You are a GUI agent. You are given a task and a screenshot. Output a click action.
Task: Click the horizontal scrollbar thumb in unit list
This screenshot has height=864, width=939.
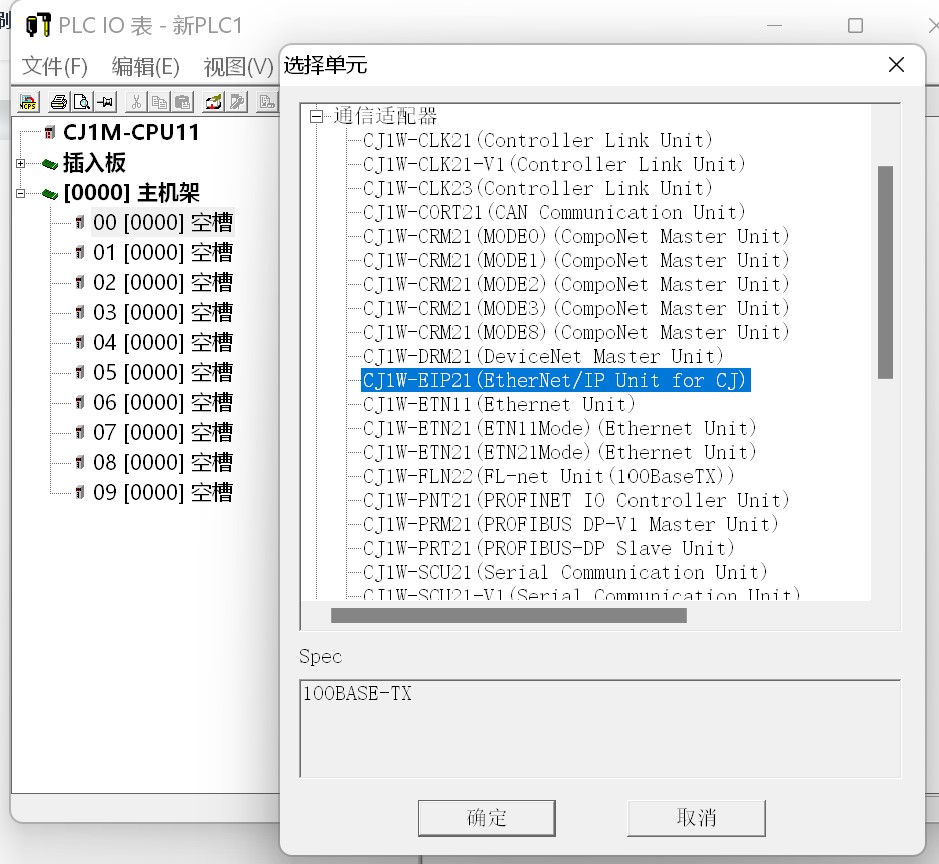click(x=508, y=616)
